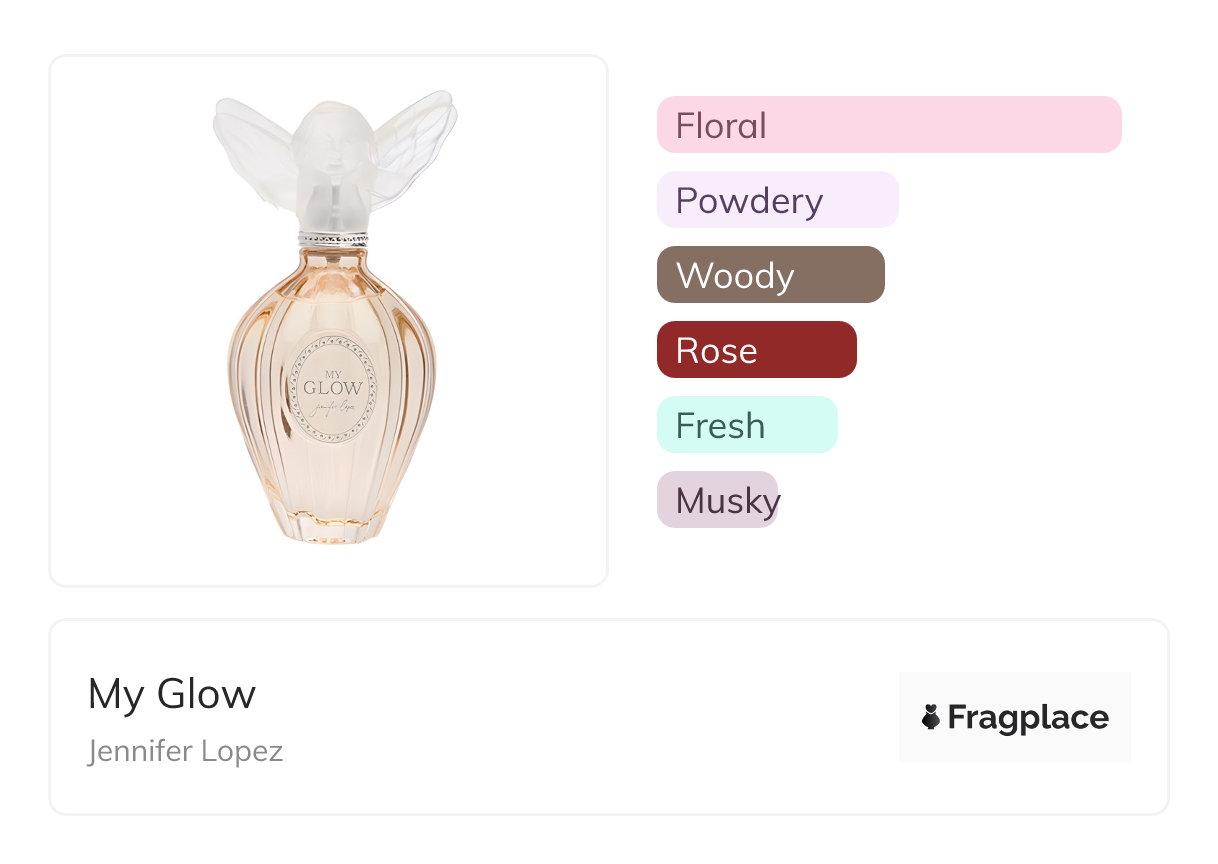Click the letter F in Fragplace
The image size is (1218, 864).
[x=958, y=718]
